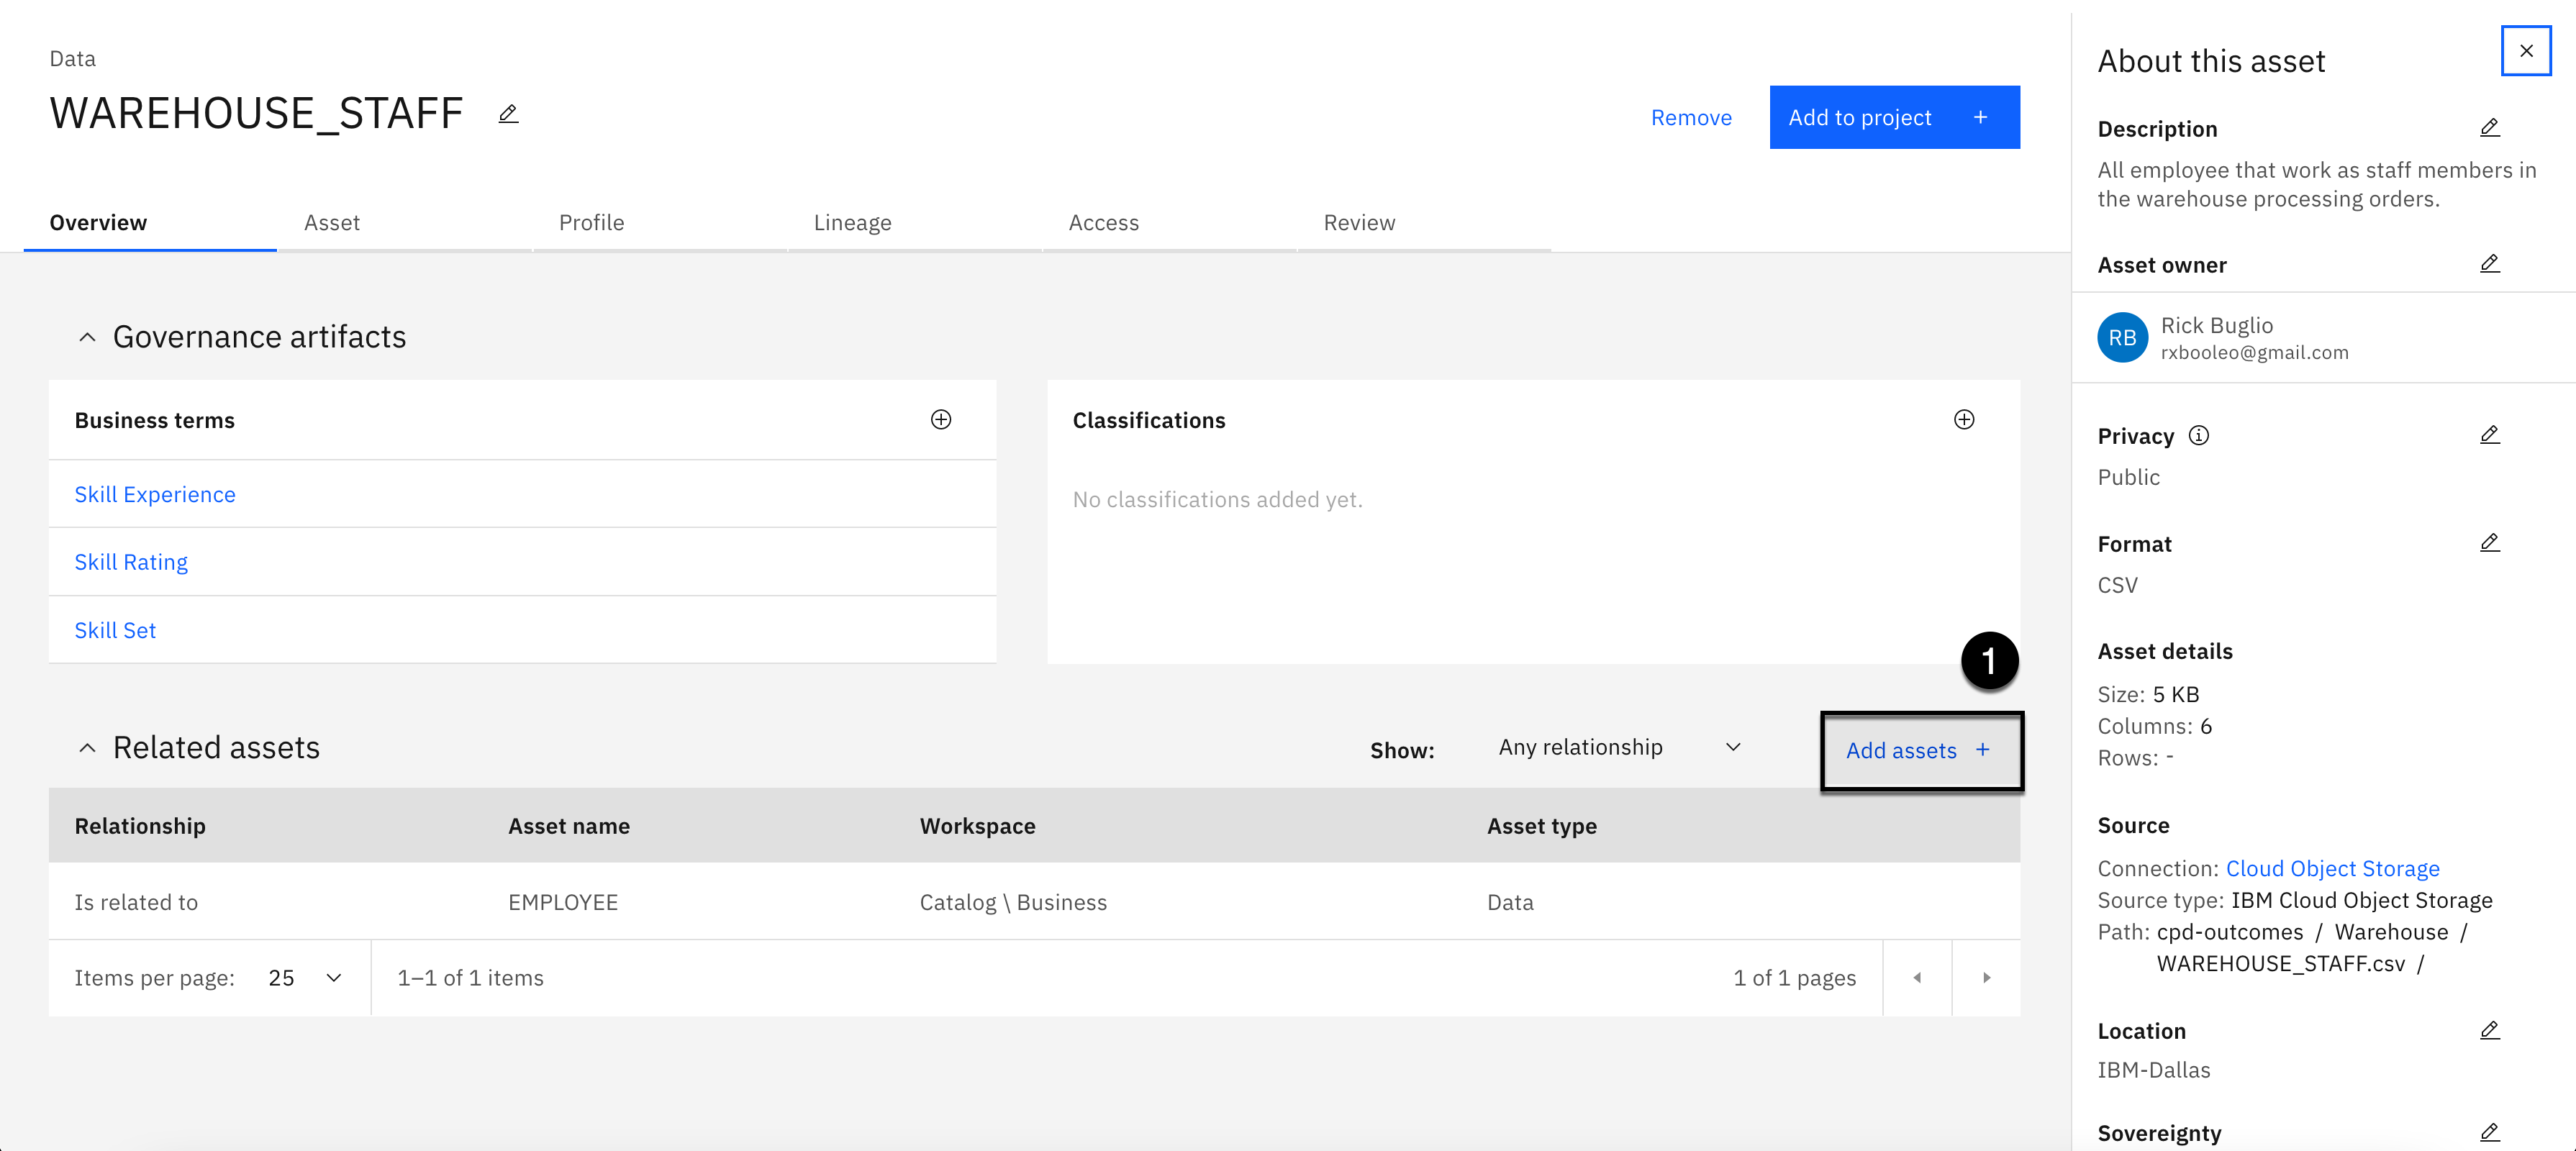Edit the Sovereignty field

pyautogui.click(x=2489, y=1132)
